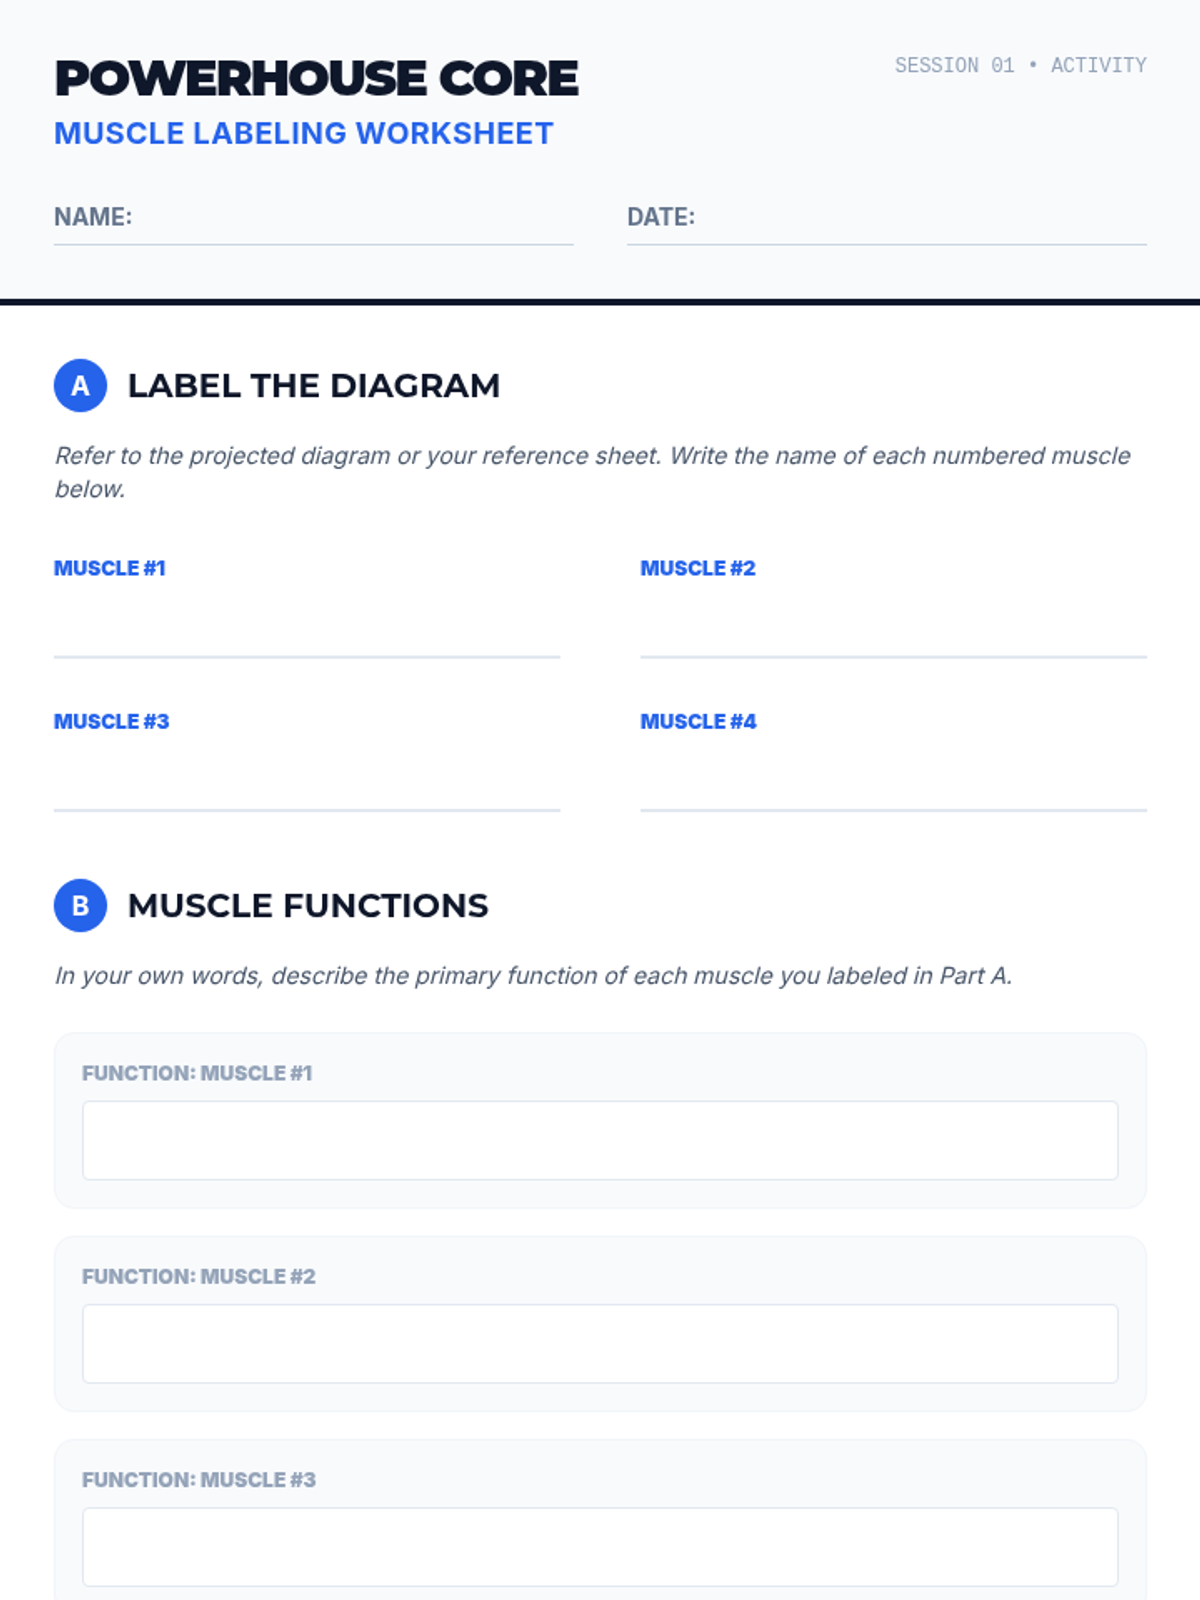Click the Label the Diagram heading
Screen dimensions: 1200x1600
point(313,385)
